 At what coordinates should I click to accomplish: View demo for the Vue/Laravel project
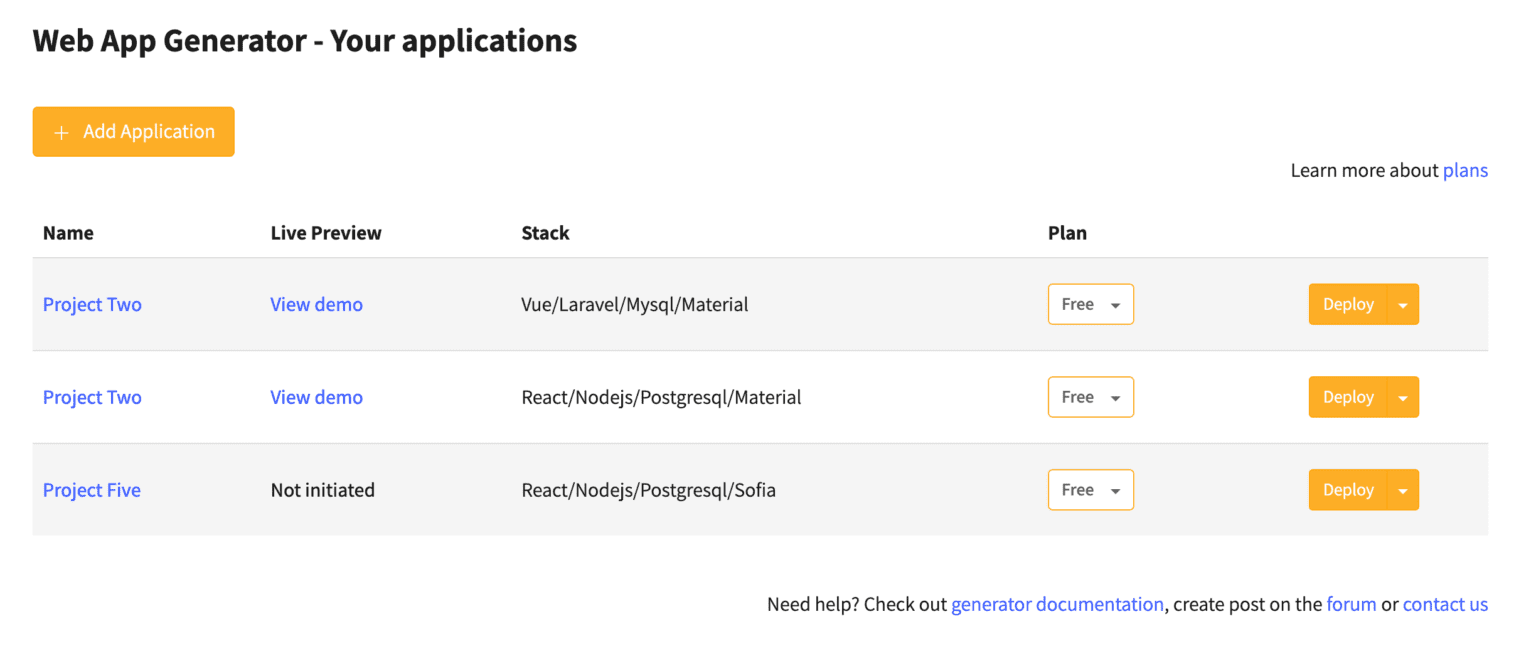[x=316, y=305]
